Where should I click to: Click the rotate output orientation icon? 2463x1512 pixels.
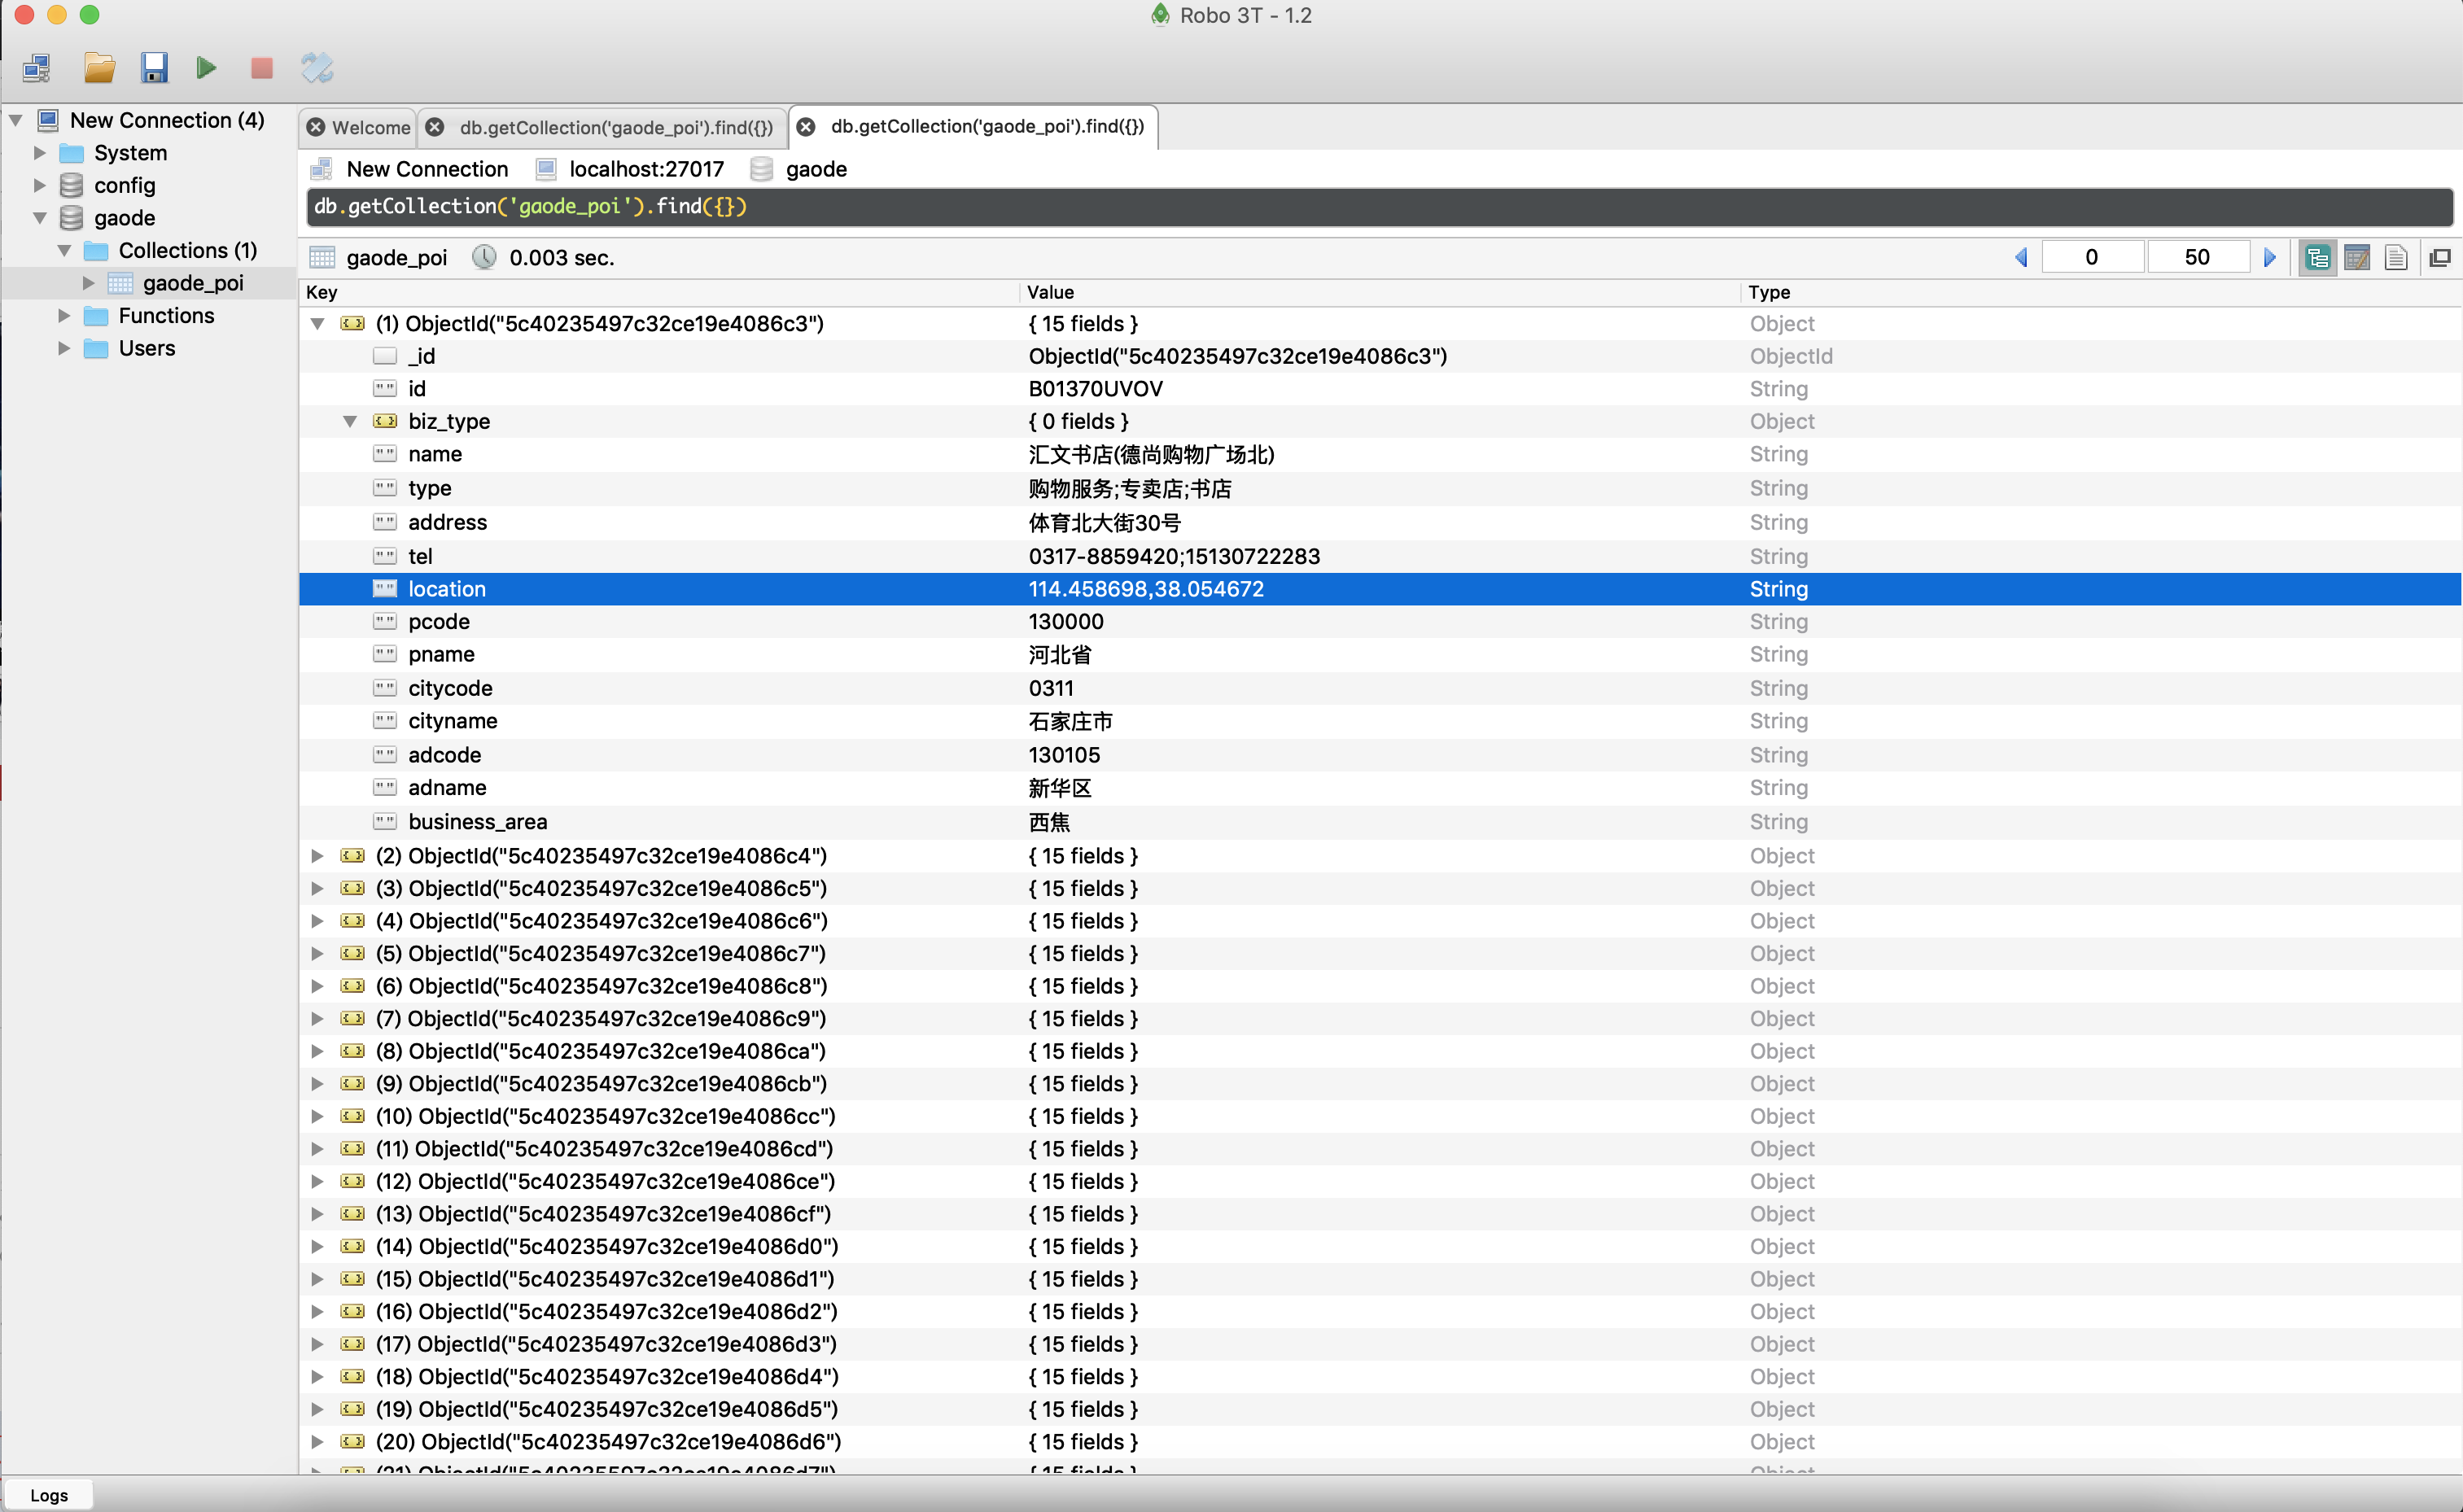[x=317, y=68]
